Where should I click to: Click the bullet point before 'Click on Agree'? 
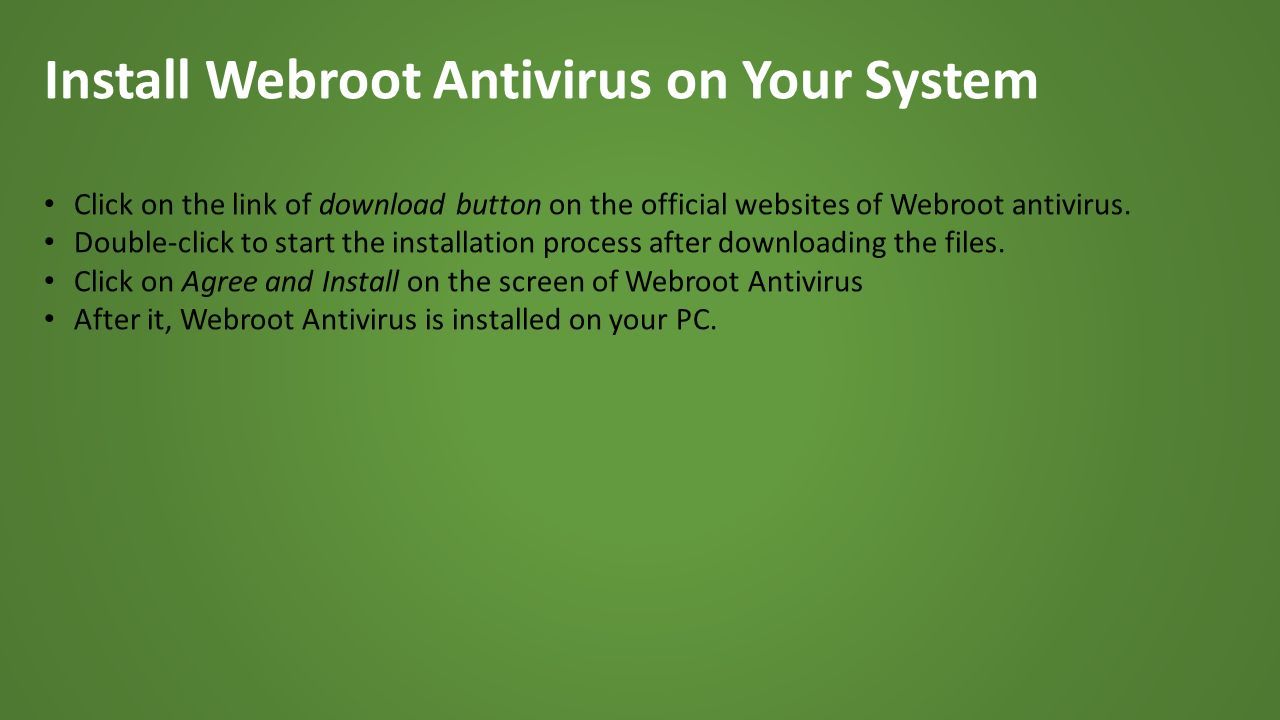50,282
